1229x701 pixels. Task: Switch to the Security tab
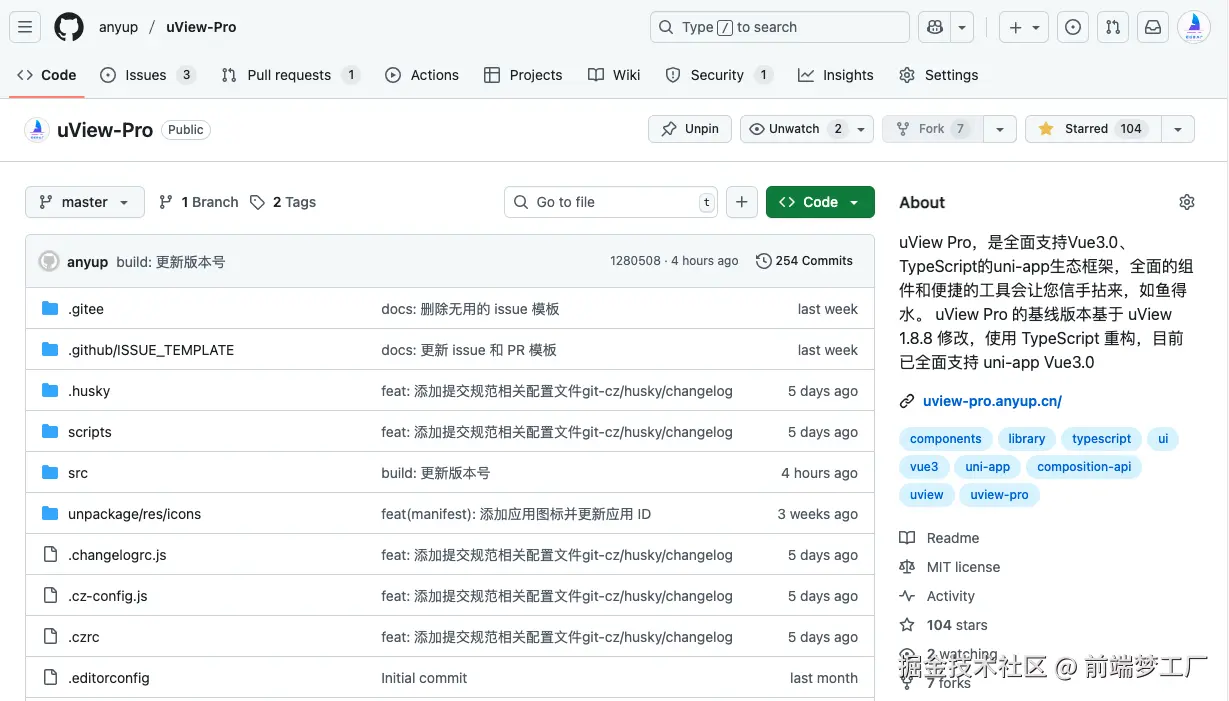[718, 75]
